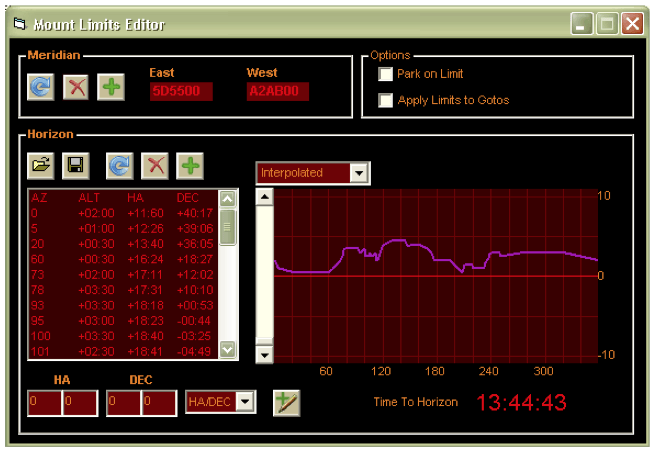Click the Horizon green plus add icon
The image size is (653, 450).
click(x=190, y=166)
